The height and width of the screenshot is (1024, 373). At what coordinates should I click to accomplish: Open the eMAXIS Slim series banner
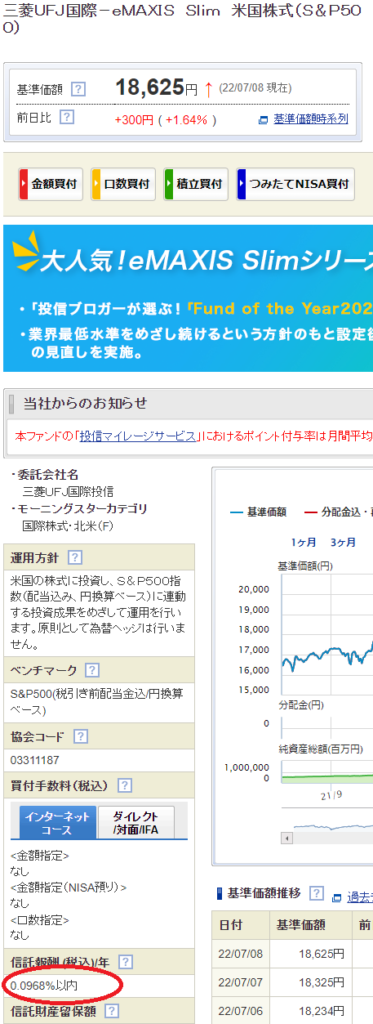188,298
